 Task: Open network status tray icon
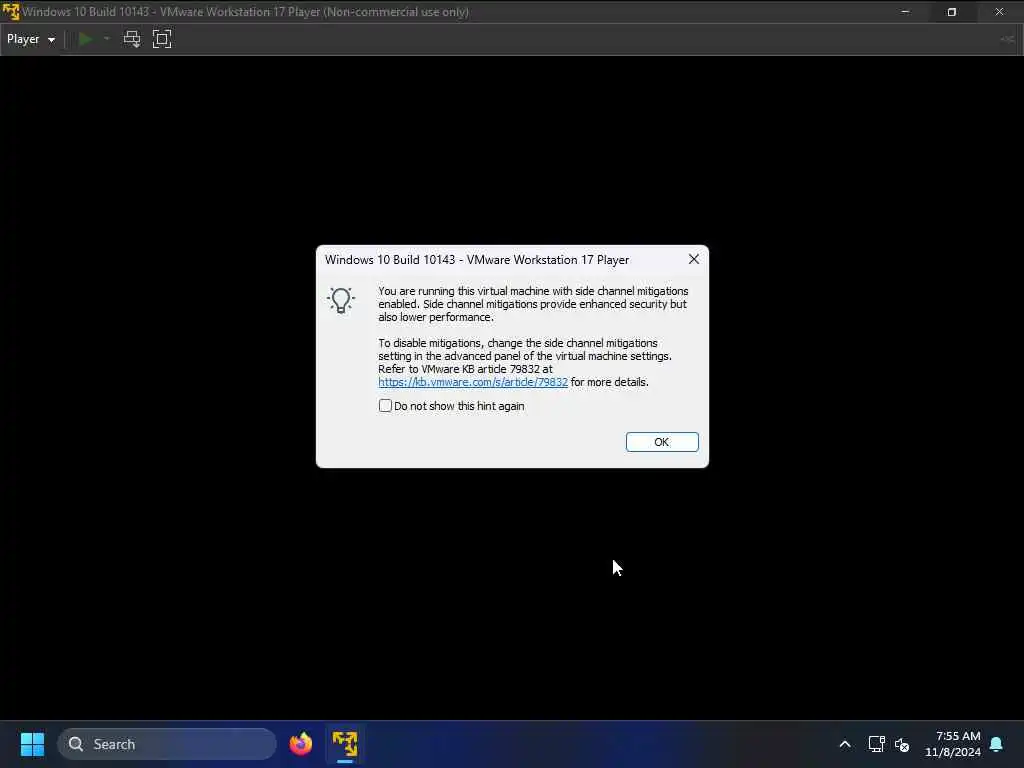click(876, 744)
